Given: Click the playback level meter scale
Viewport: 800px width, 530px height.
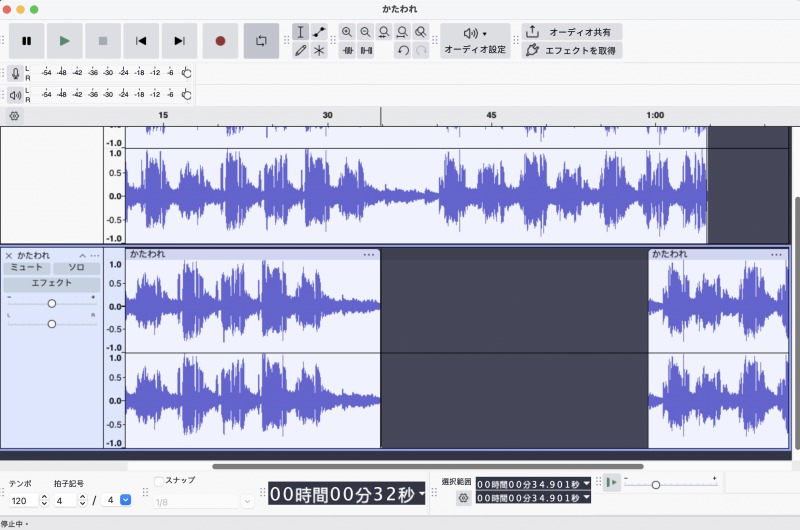Looking at the screenshot, I should 111,94.
